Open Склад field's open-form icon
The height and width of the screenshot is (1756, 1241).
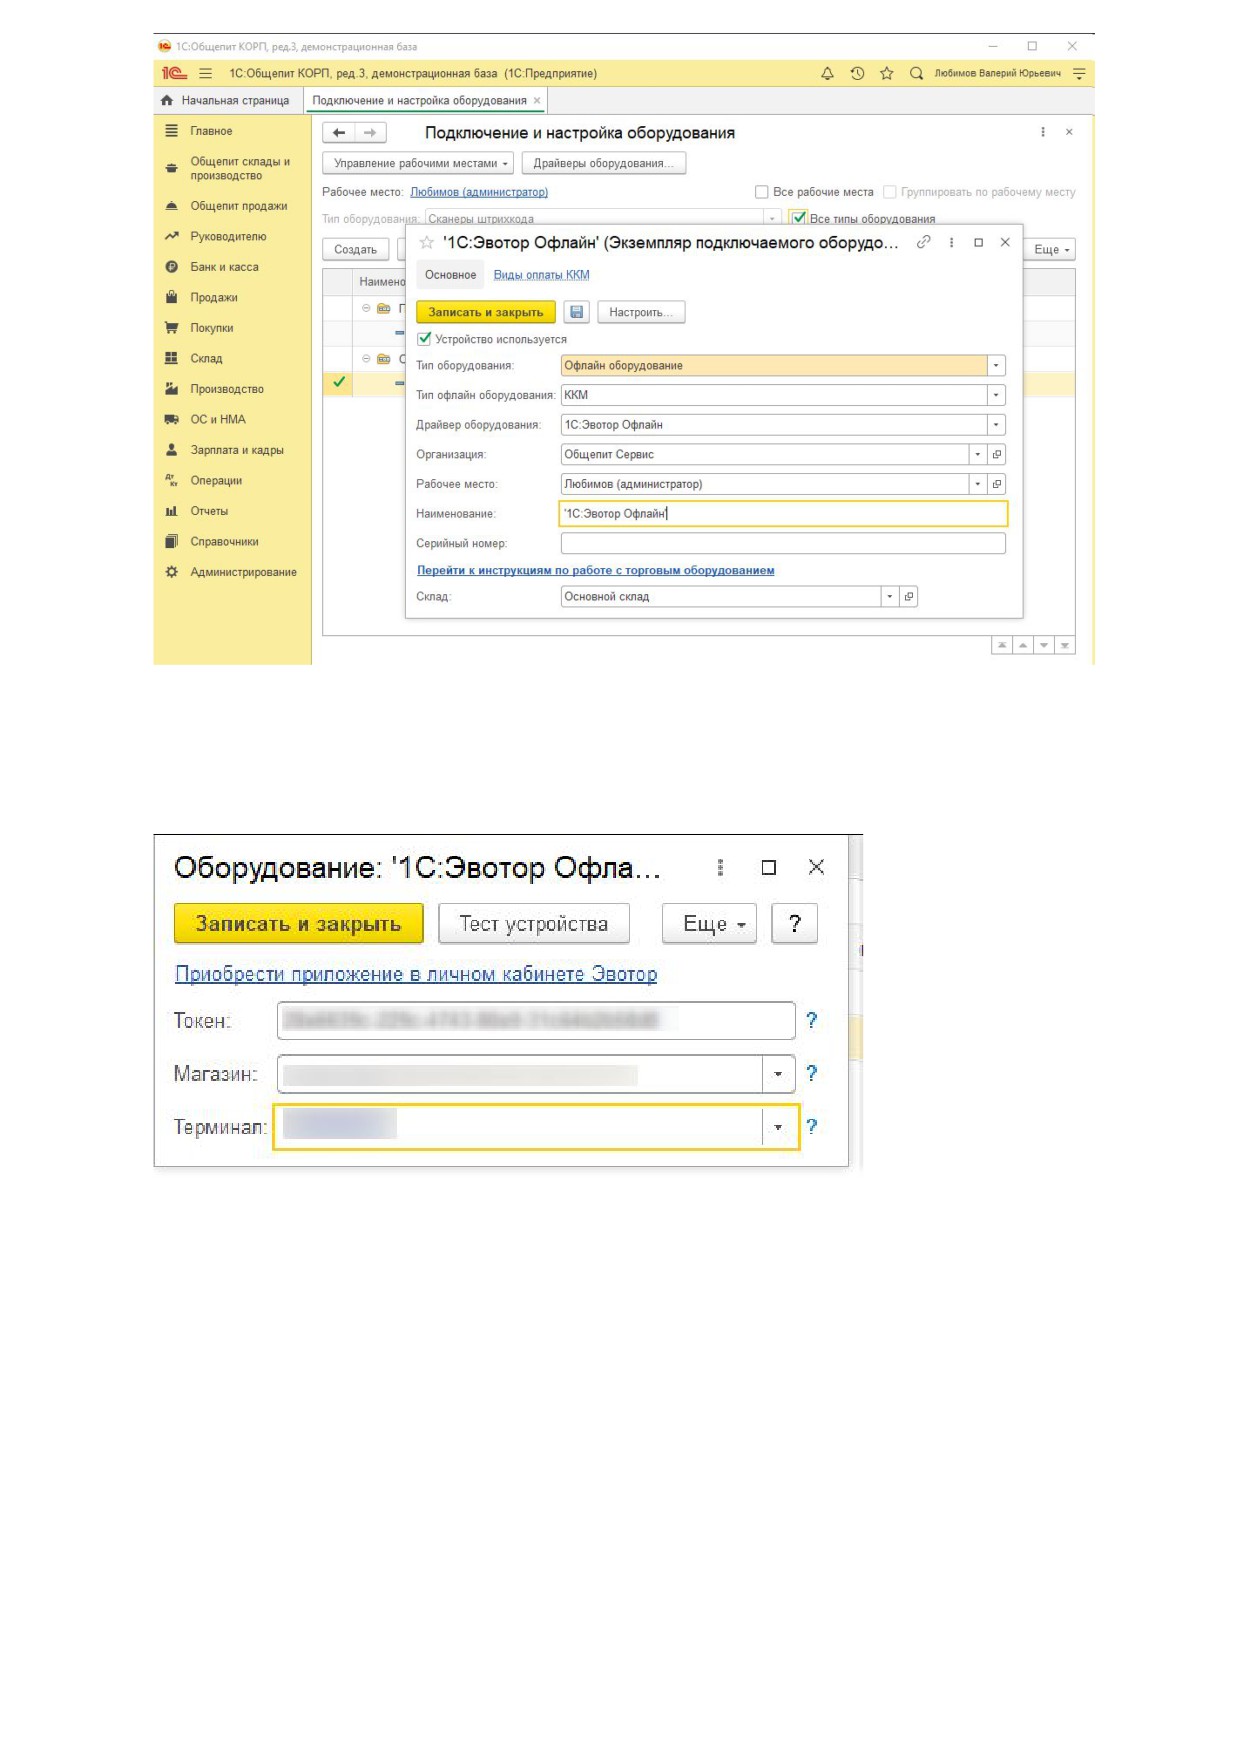pos(909,596)
